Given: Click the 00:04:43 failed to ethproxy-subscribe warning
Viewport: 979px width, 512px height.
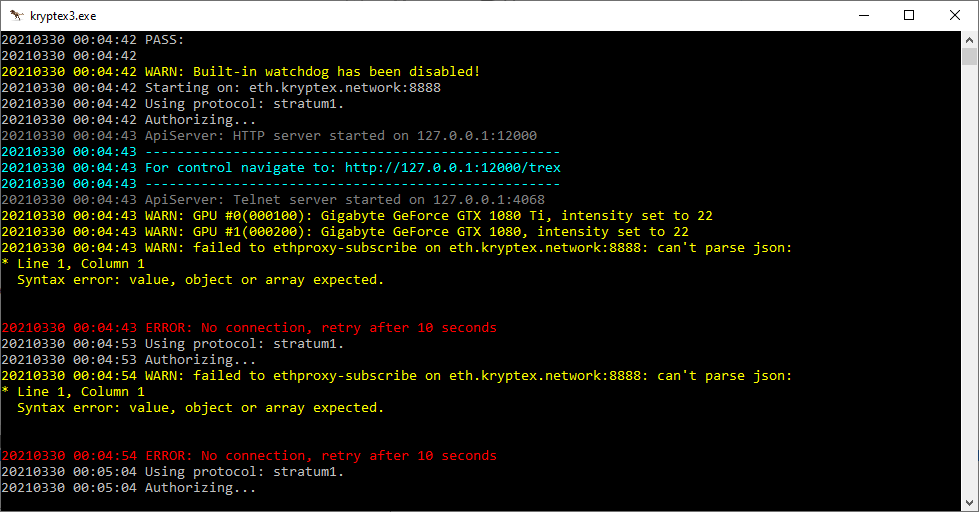Looking at the screenshot, I should (396, 247).
